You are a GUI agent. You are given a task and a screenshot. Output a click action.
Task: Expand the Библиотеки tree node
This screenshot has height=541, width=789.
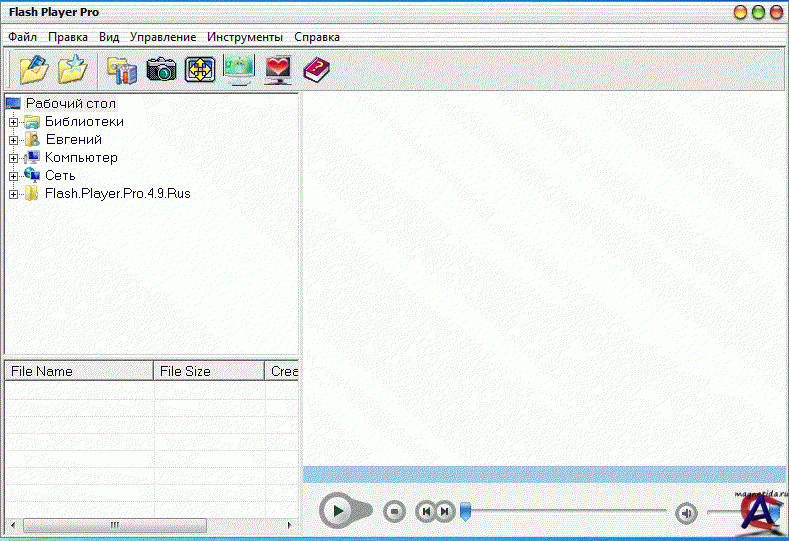(x=14, y=122)
